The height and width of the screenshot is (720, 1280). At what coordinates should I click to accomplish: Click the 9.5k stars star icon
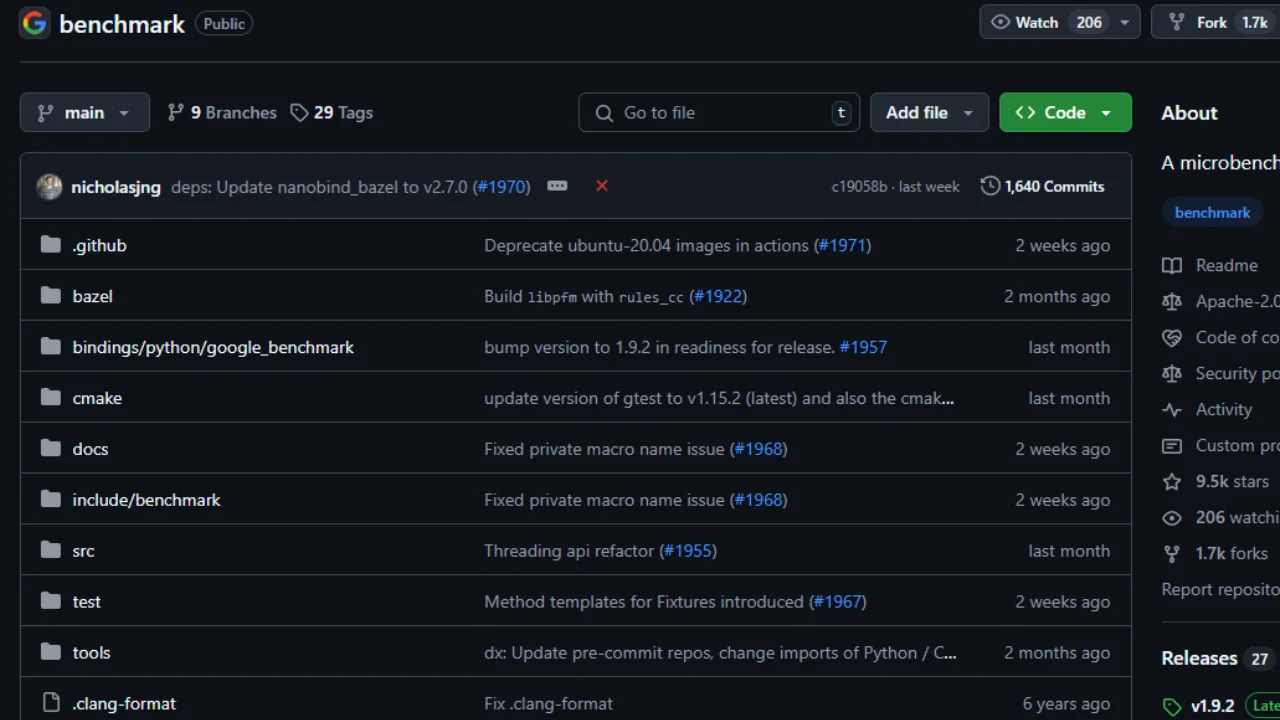pyautogui.click(x=1172, y=481)
